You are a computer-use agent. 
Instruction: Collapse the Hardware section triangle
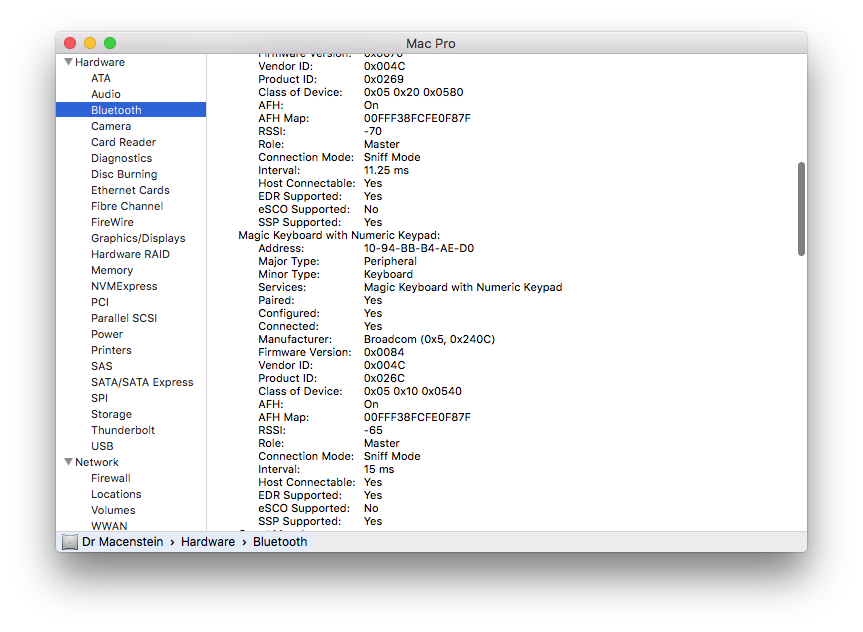pyautogui.click(x=68, y=62)
